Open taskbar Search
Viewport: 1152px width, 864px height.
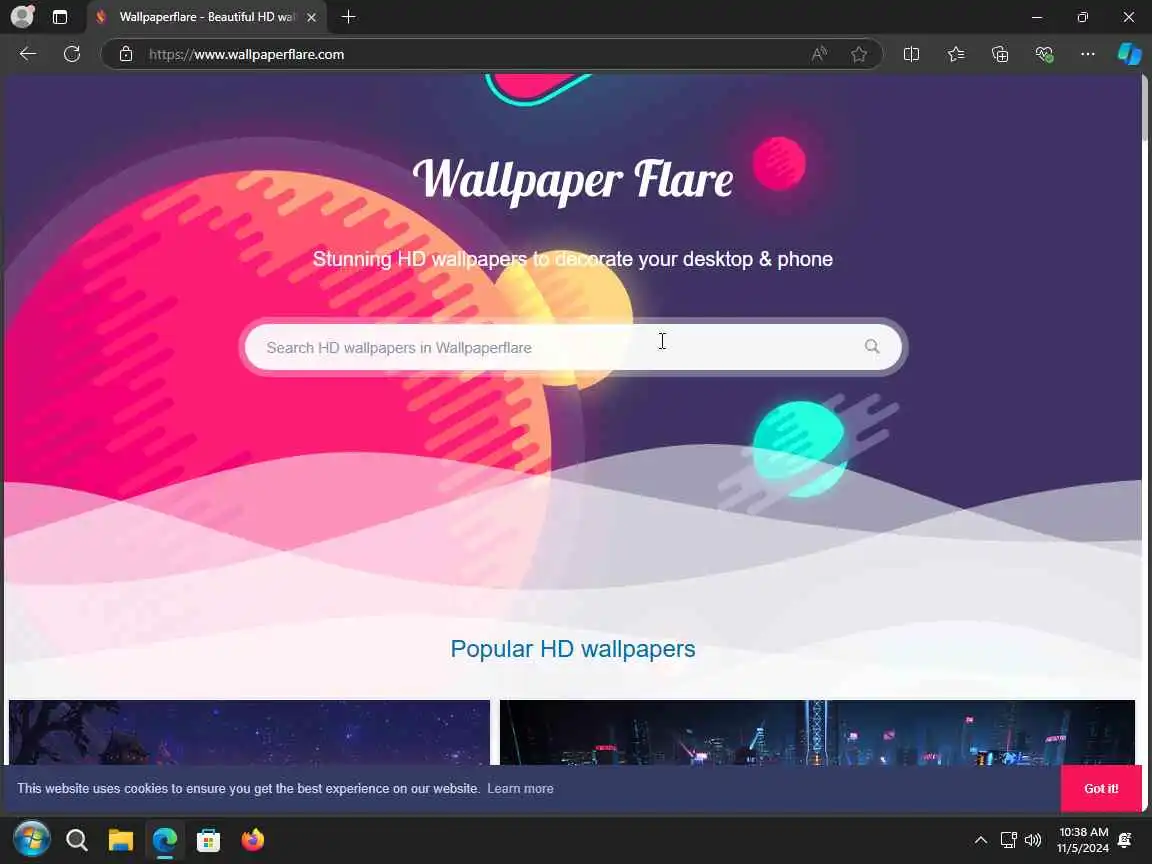tap(76, 840)
